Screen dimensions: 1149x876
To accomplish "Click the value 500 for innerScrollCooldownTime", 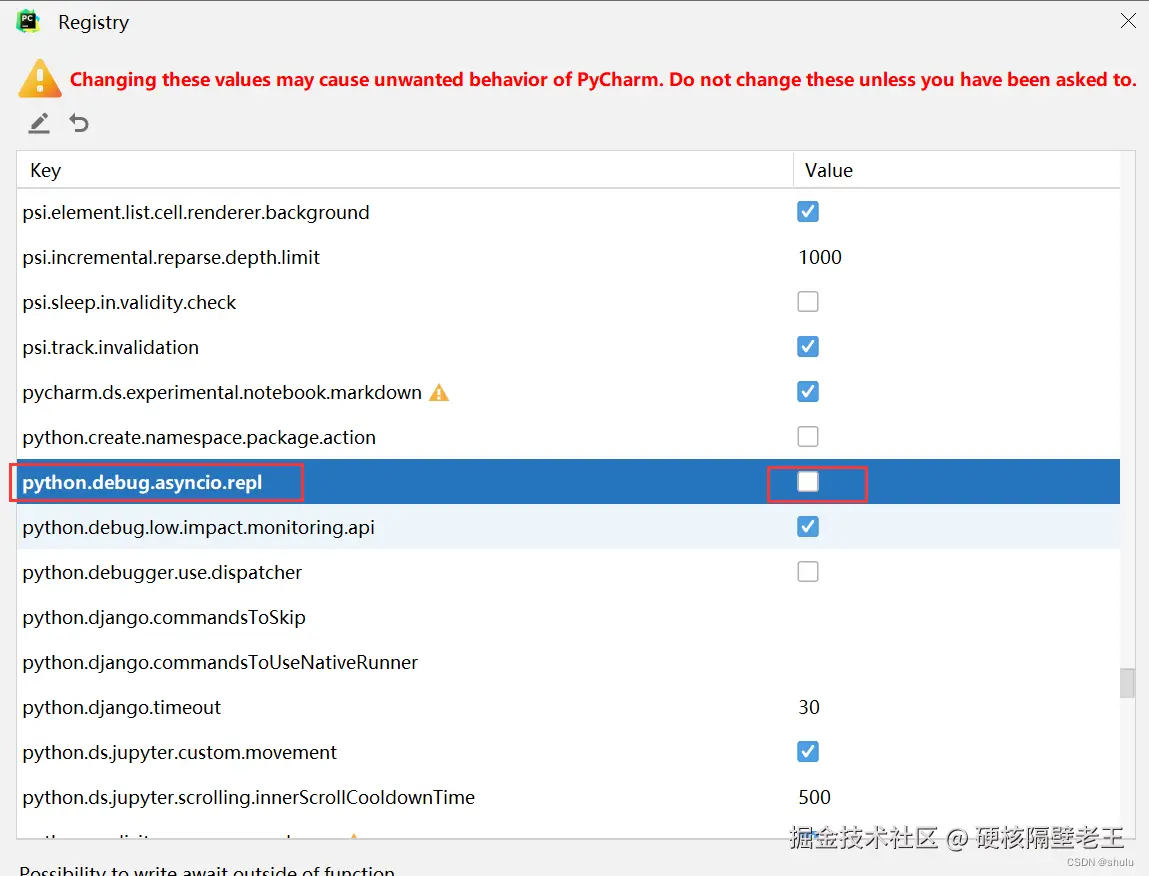I will pos(814,798).
